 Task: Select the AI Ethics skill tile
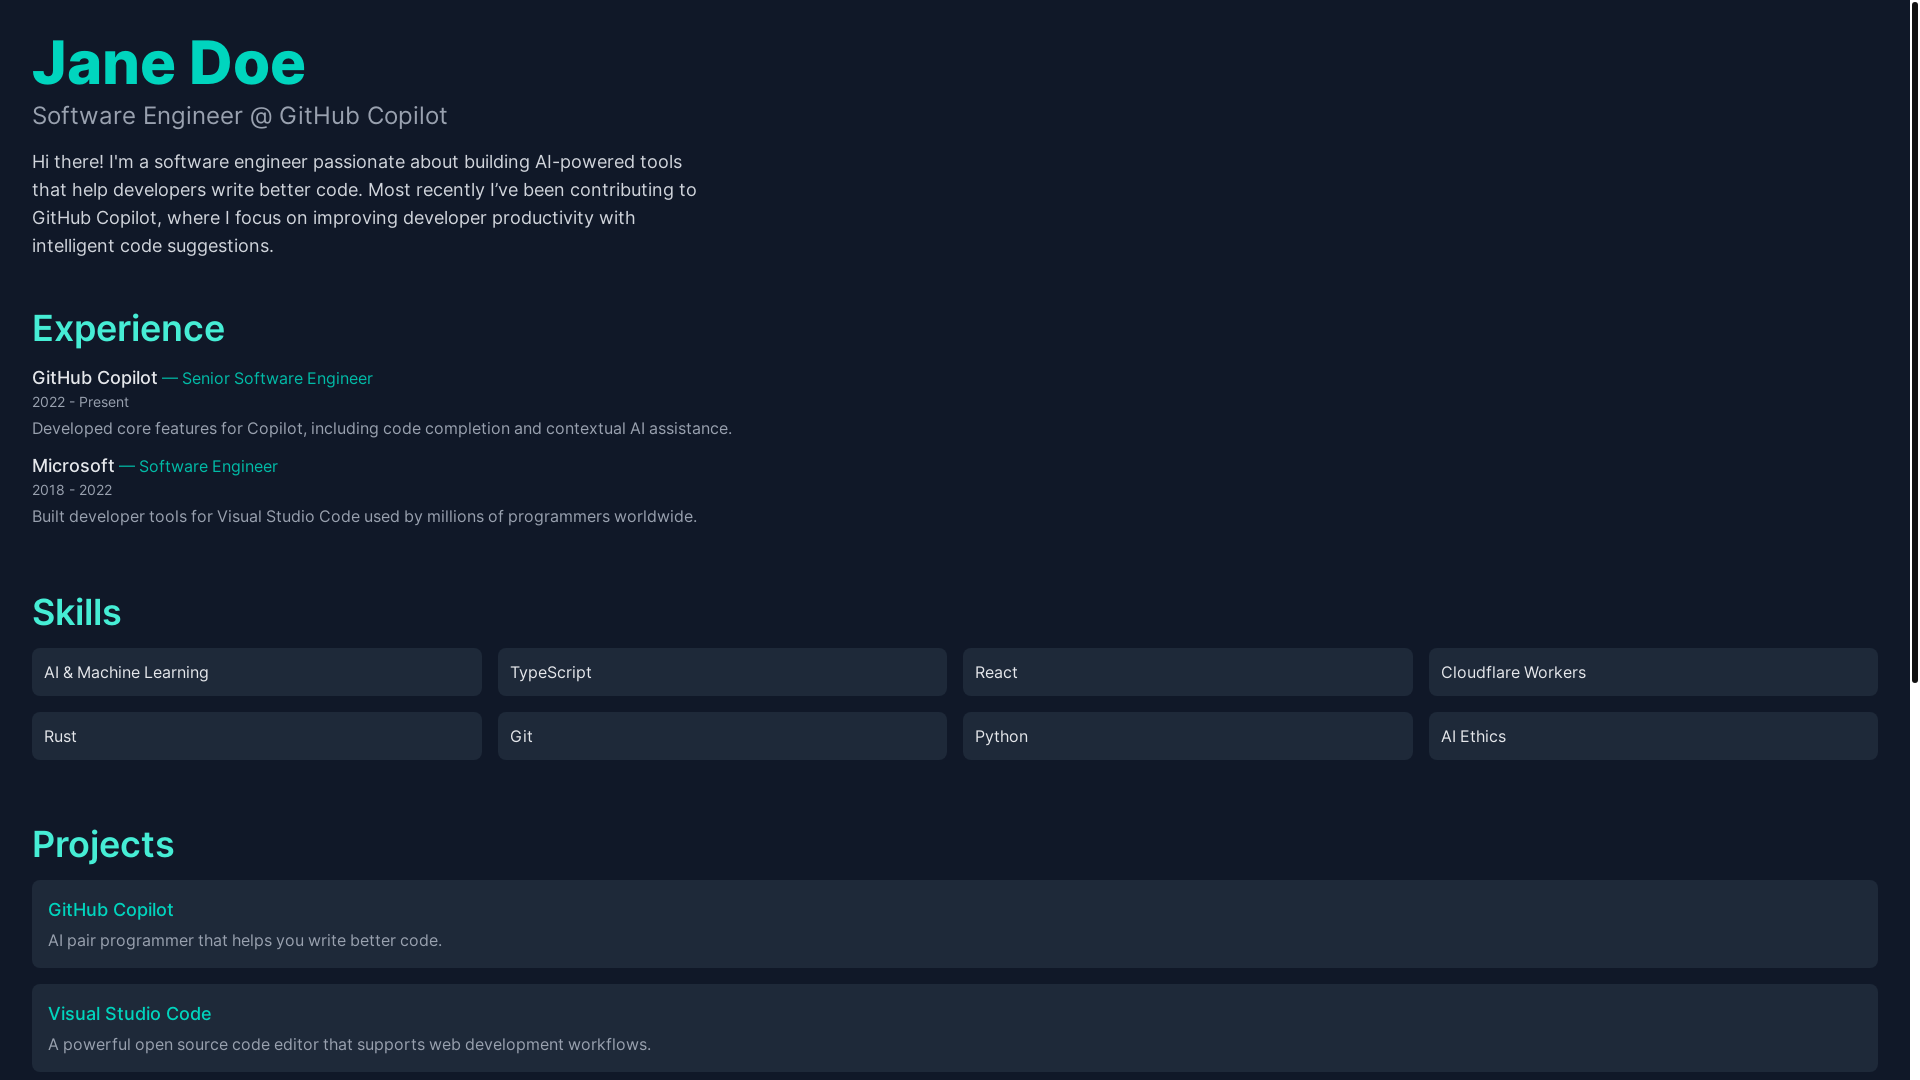point(1653,736)
